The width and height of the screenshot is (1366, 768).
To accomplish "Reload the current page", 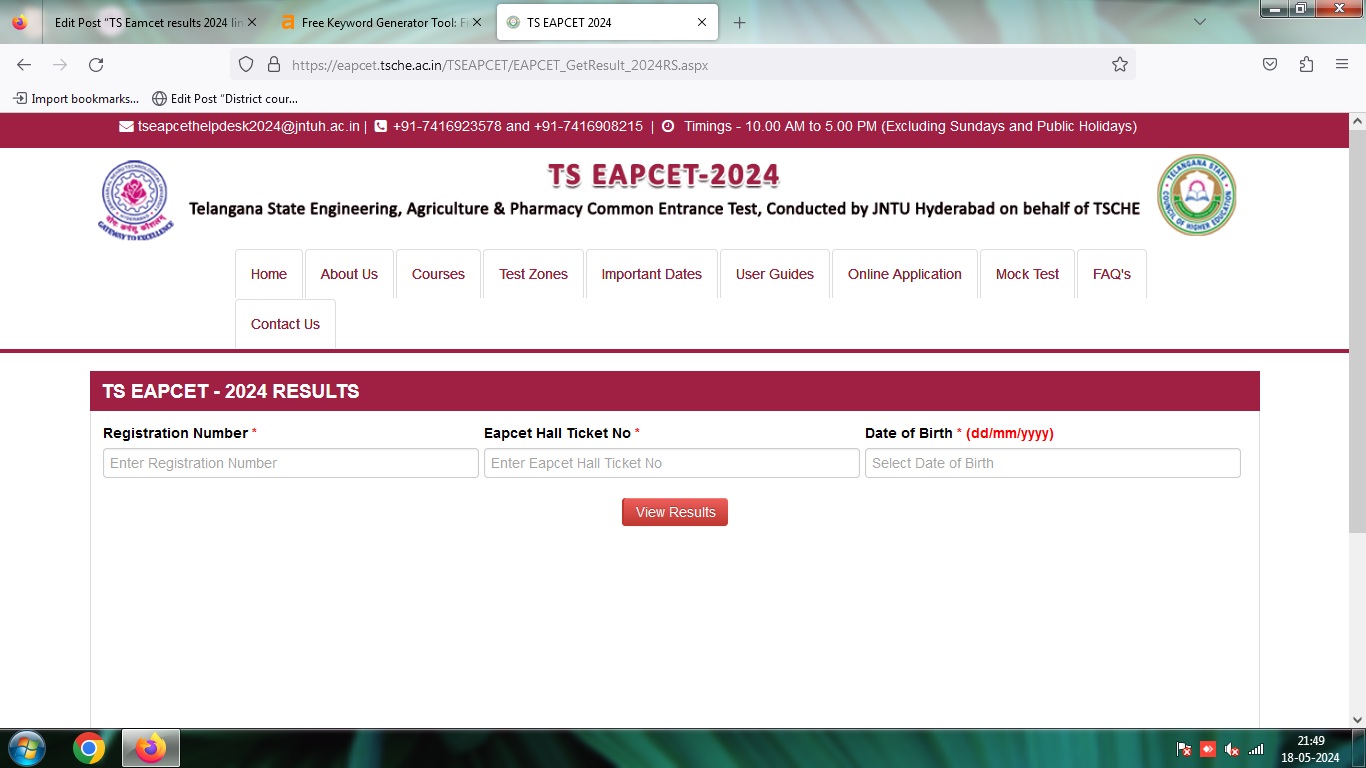I will (96, 64).
